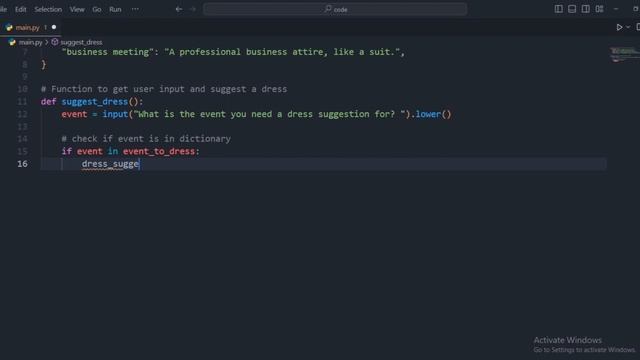Click the 'suggest_dress' function name
640x360 pixels.
95,102
